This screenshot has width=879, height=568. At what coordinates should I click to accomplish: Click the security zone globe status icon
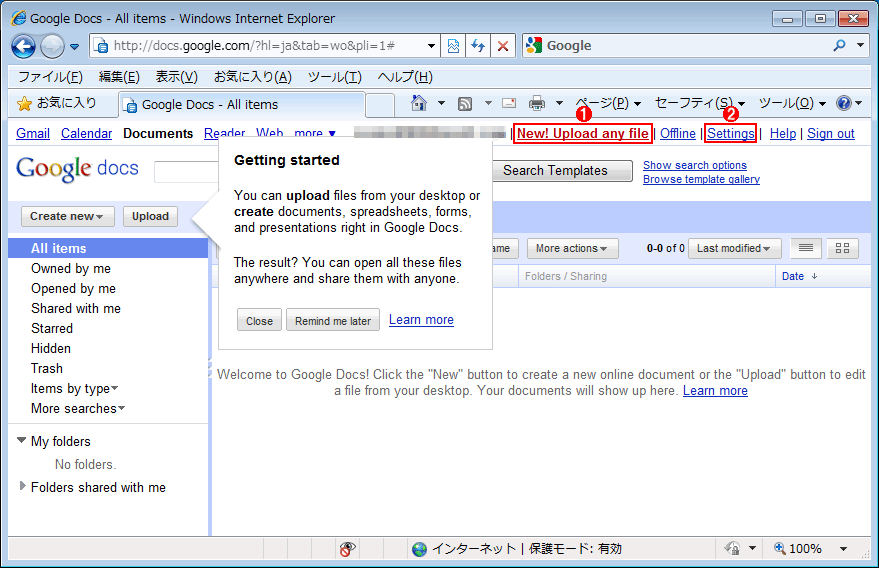pos(419,549)
